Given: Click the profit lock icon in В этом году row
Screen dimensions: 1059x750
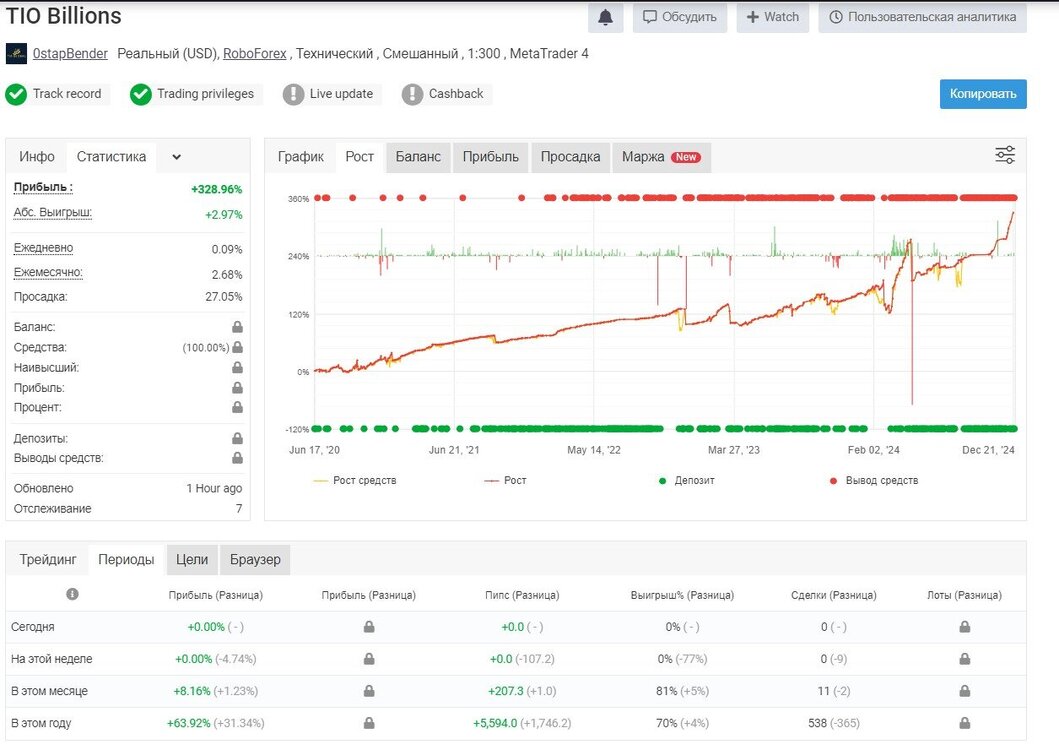Looking at the screenshot, I should (x=369, y=723).
